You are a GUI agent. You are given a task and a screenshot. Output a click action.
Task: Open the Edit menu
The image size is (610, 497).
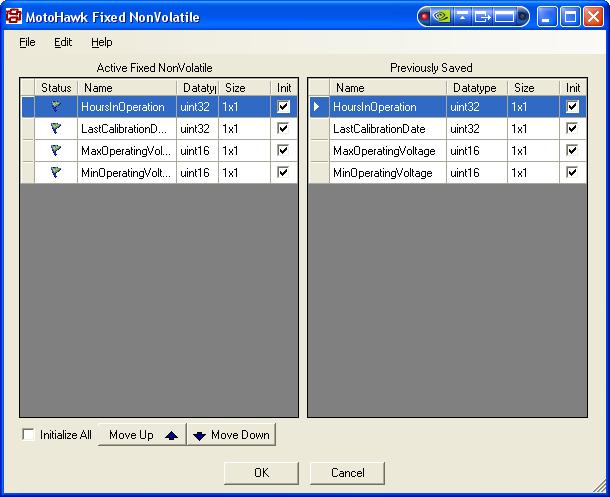click(63, 42)
